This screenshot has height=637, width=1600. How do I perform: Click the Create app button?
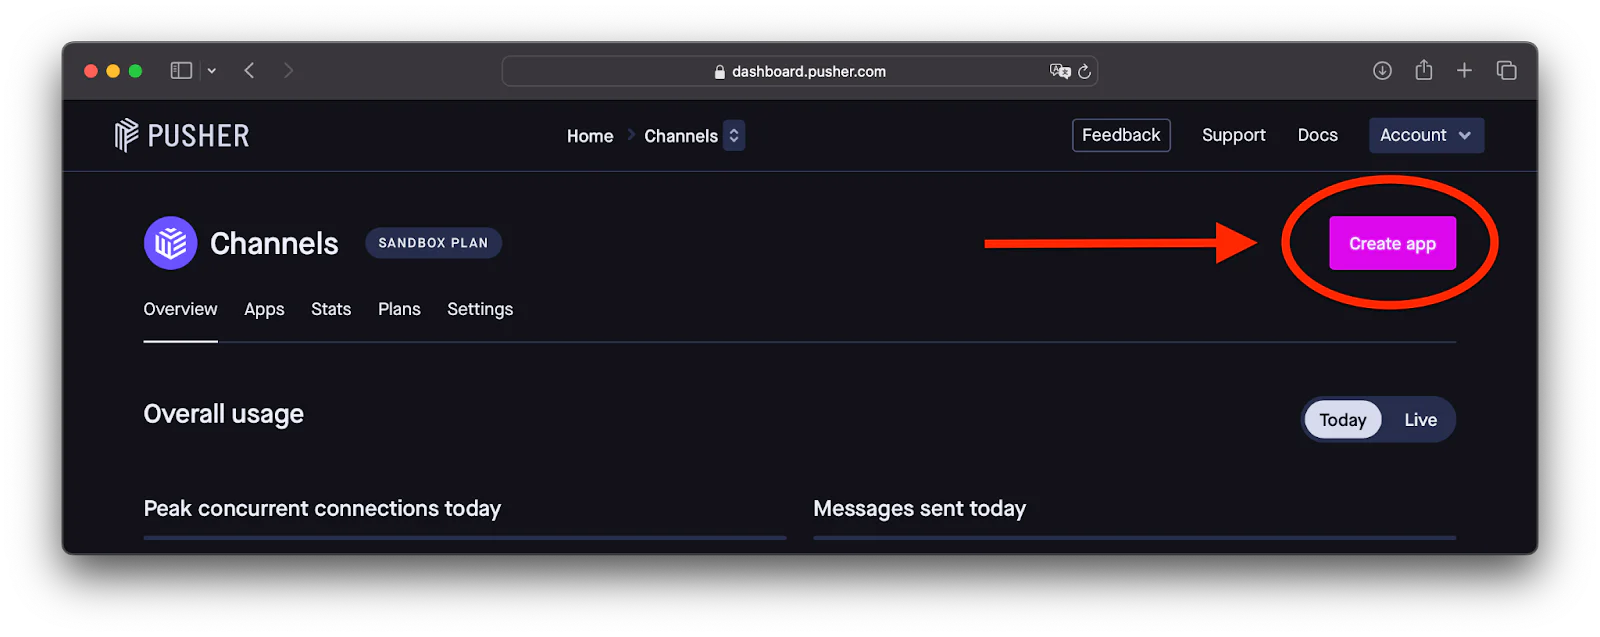1392,243
